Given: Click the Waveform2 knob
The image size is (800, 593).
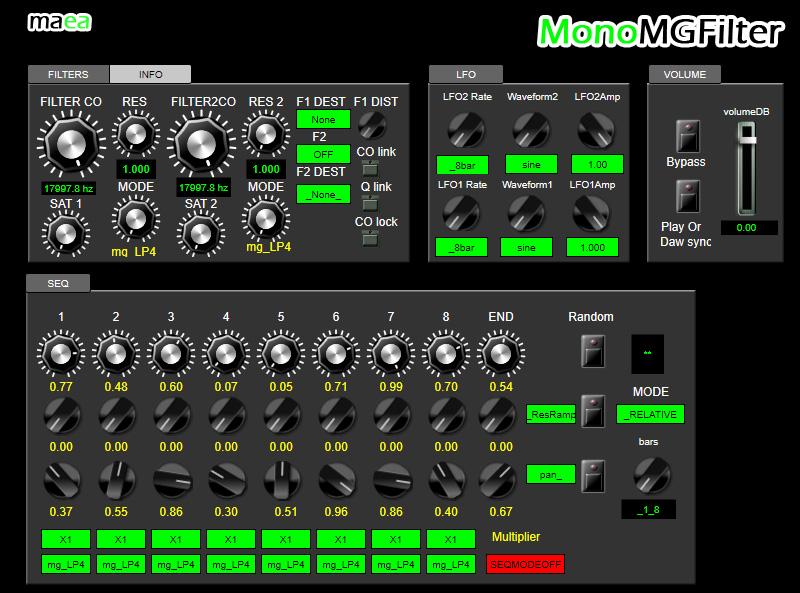Looking at the screenshot, I should (531, 130).
